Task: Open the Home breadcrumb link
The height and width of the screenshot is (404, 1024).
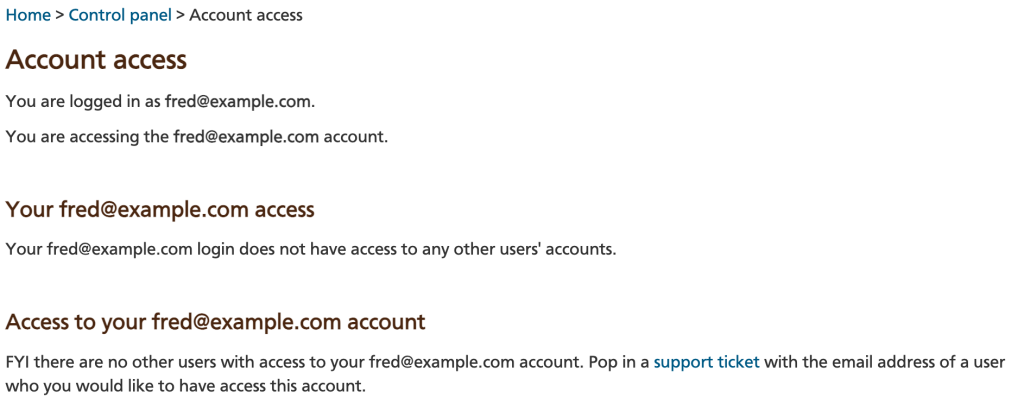Action: pos(28,15)
